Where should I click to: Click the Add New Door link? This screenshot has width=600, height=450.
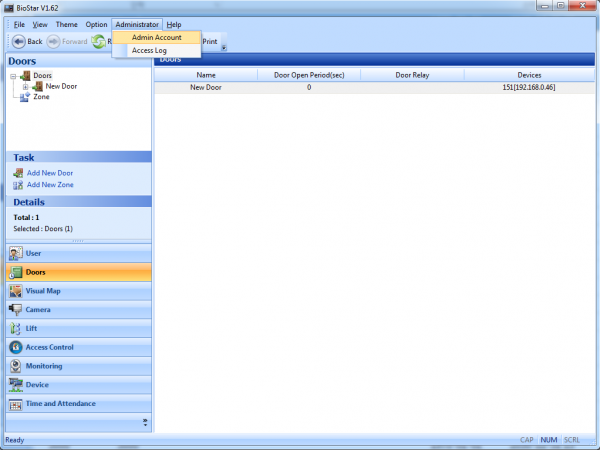click(49, 173)
